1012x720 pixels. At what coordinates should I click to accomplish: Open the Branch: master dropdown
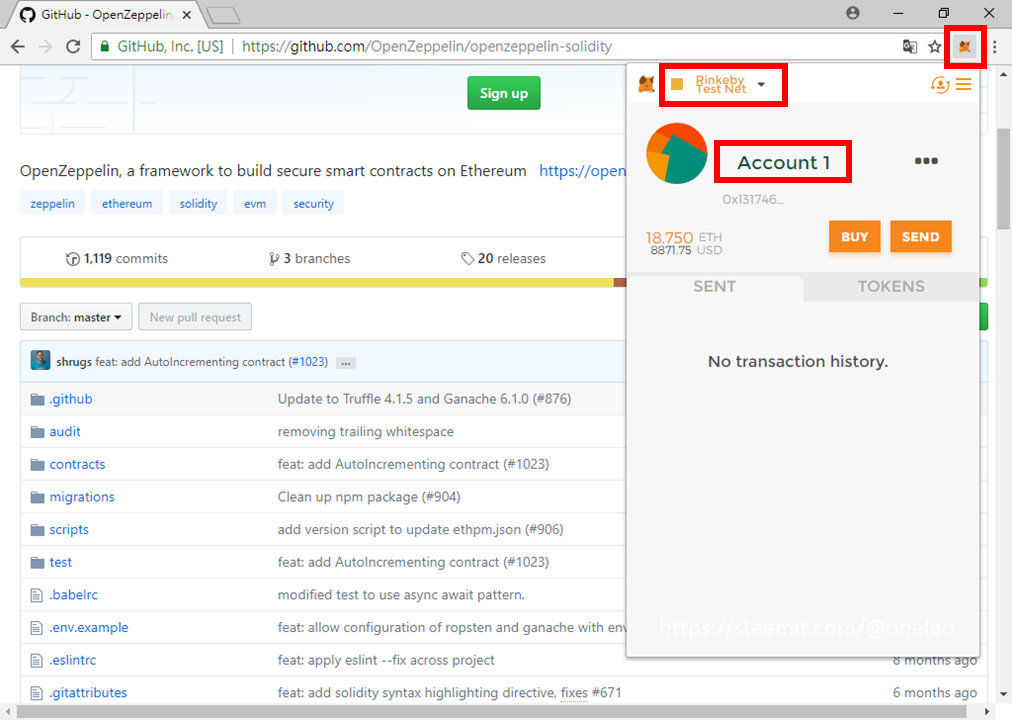point(76,317)
